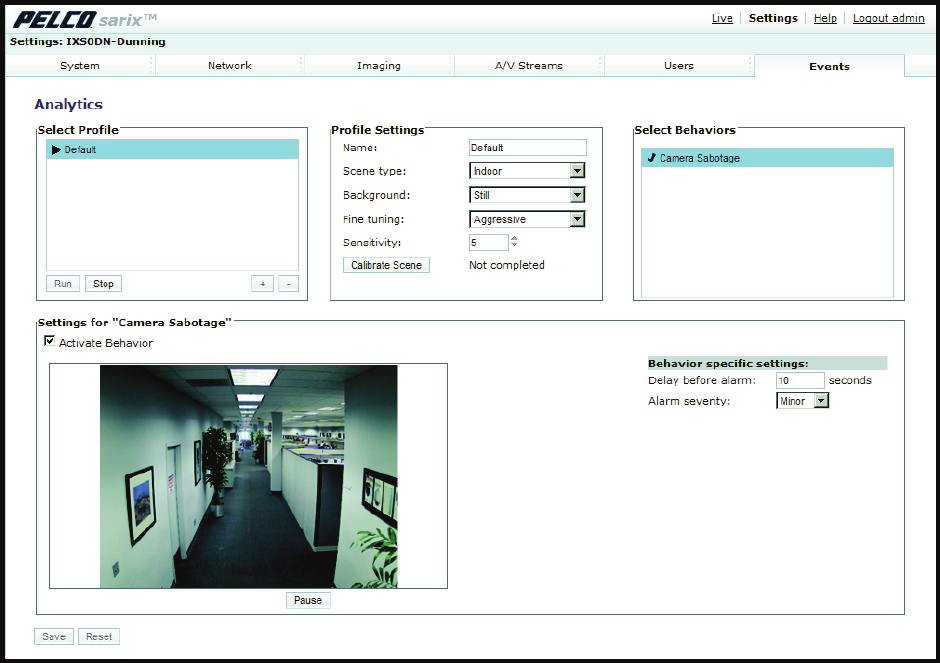
Task: Click the Sensitivity value field
Action: 489,242
